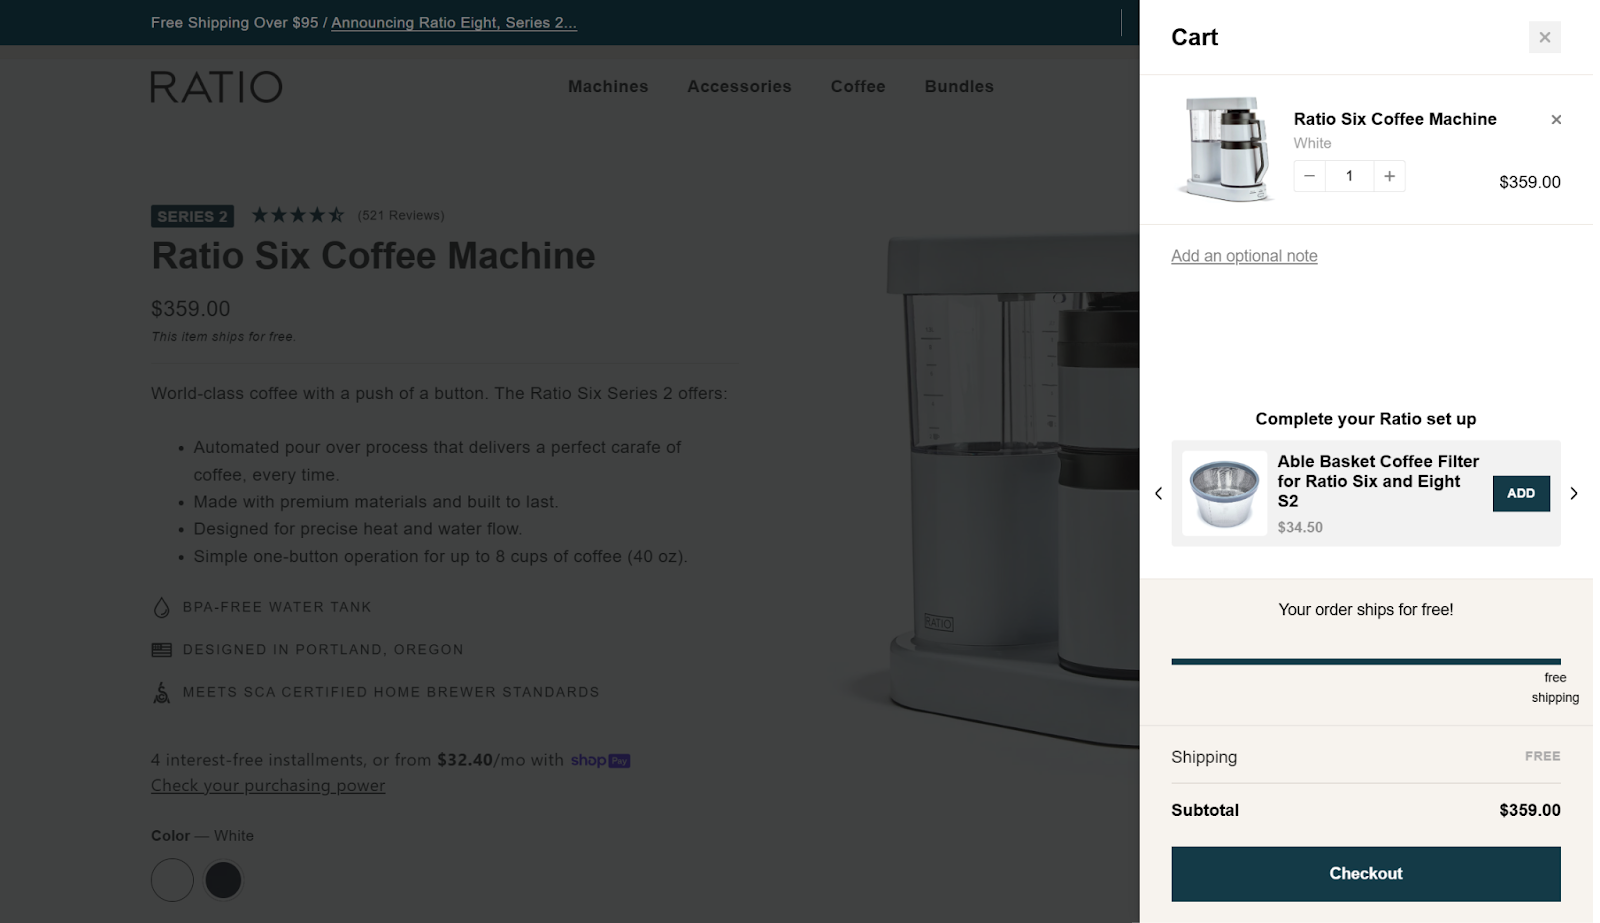
Task: Select the Black color swatch
Action: click(223, 880)
